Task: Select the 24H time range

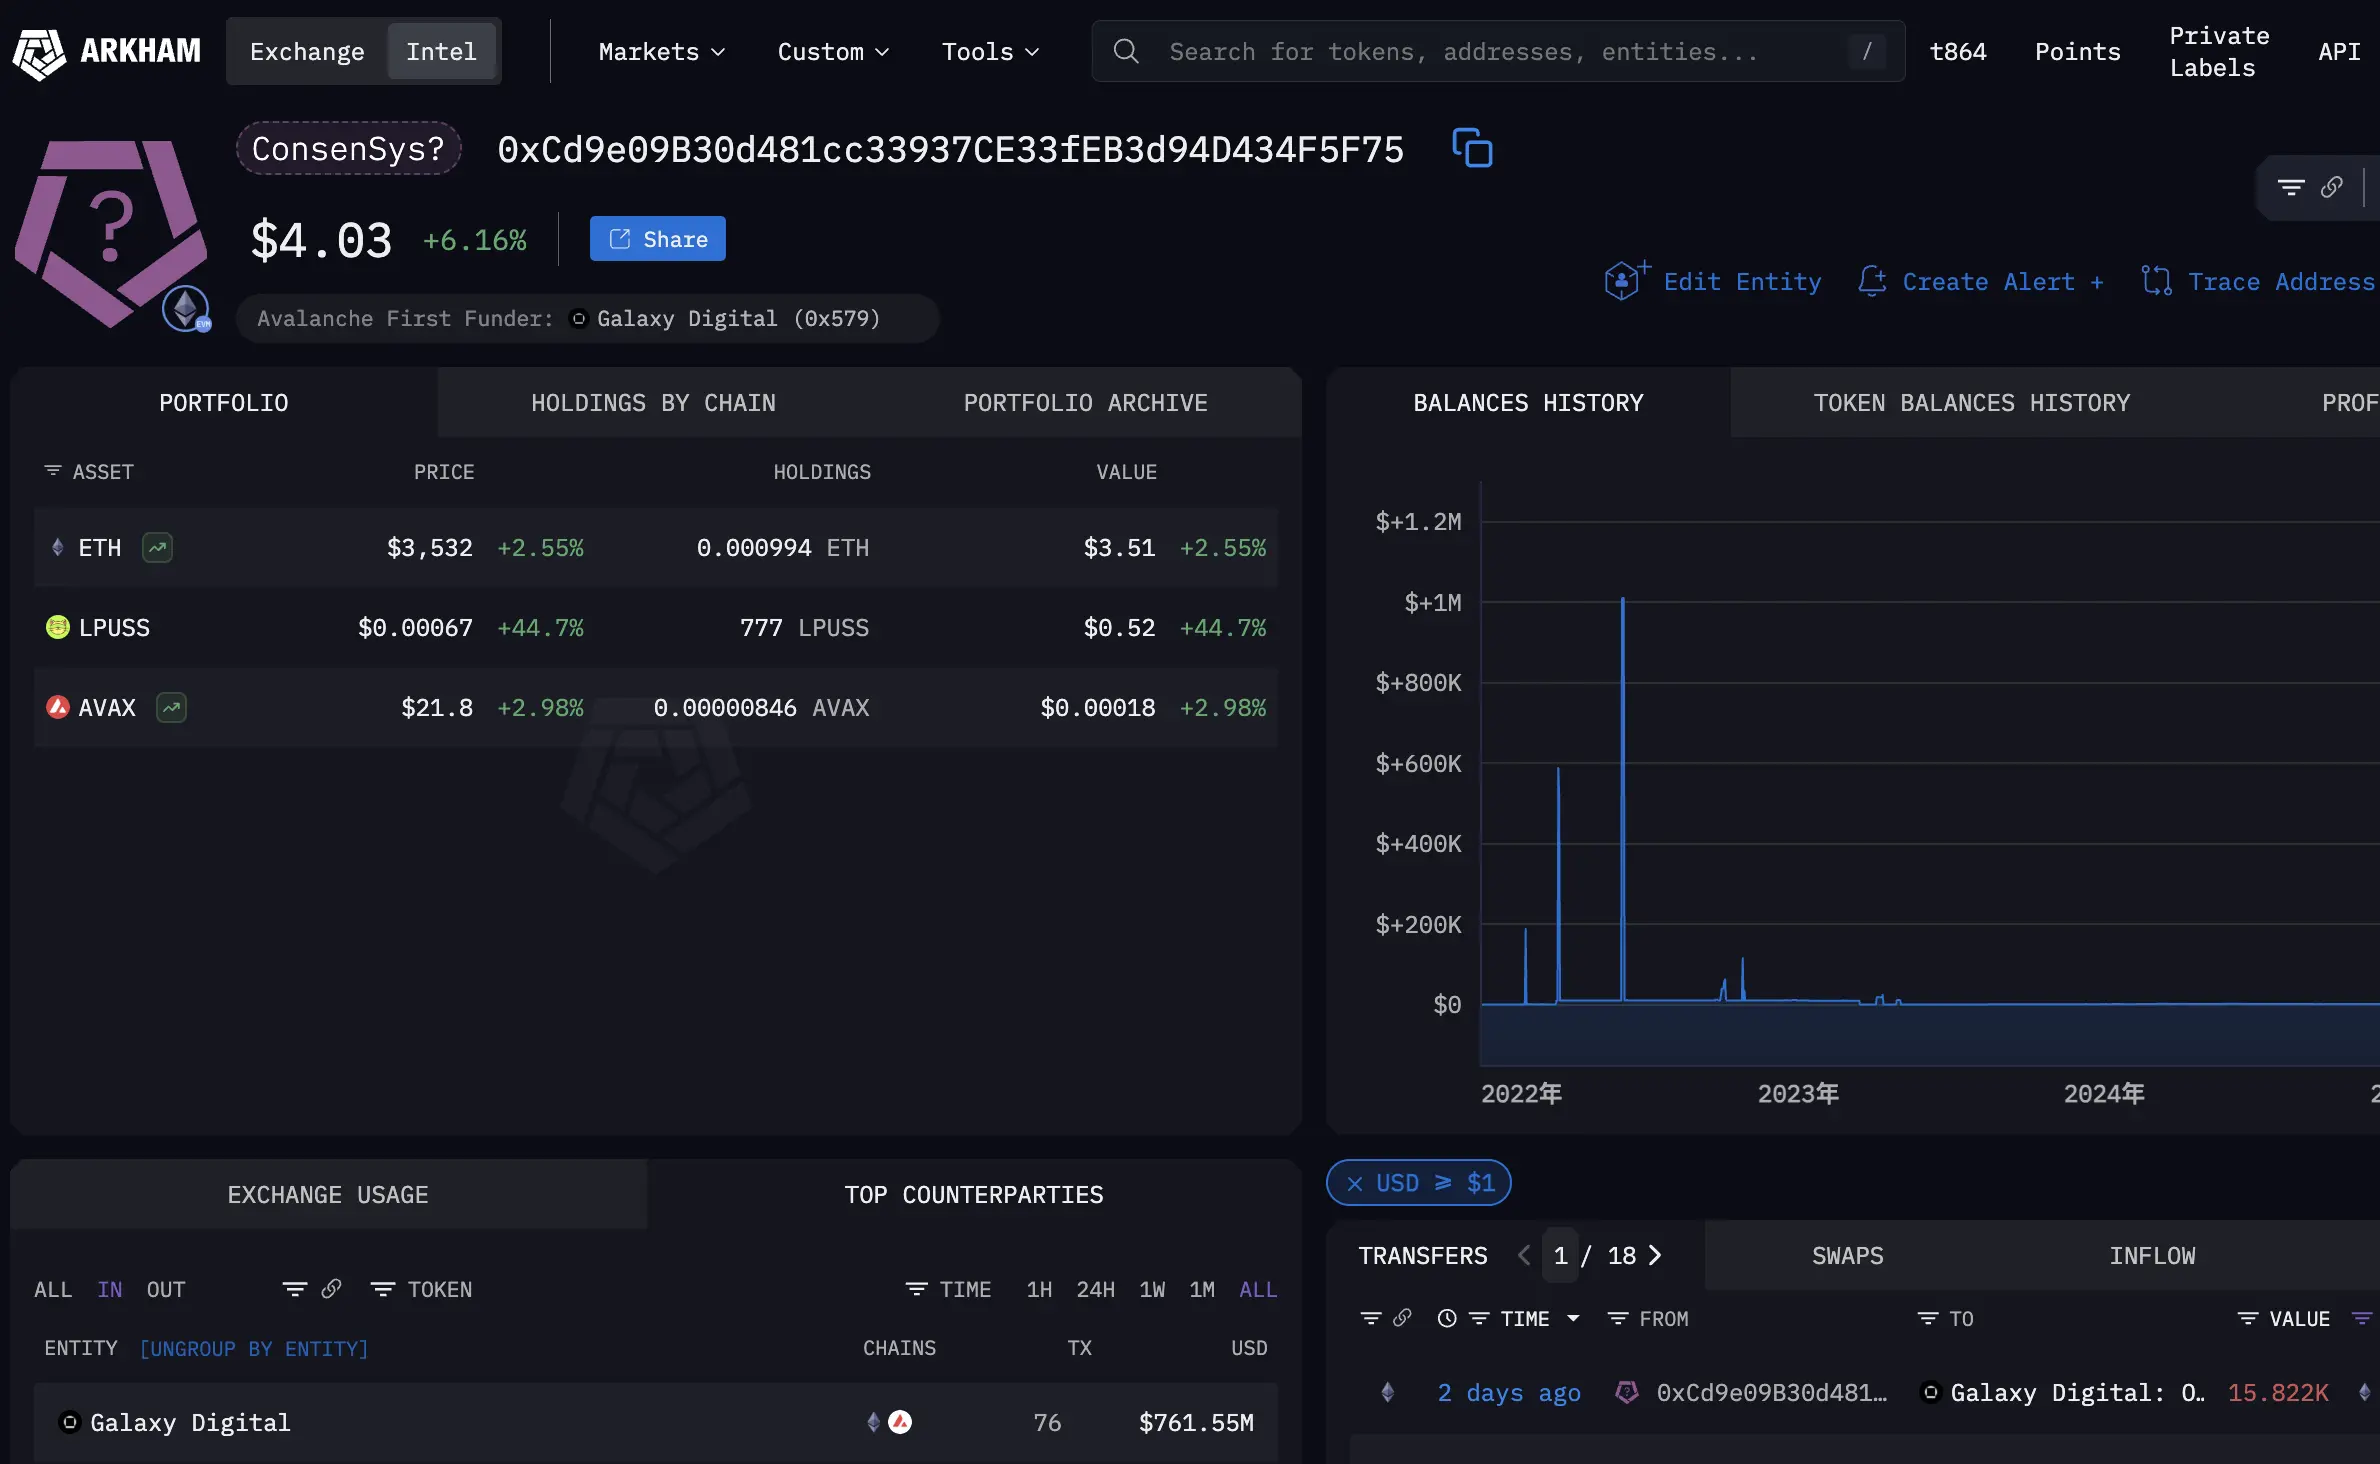Action: pyautogui.click(x=1095, y=1289)
